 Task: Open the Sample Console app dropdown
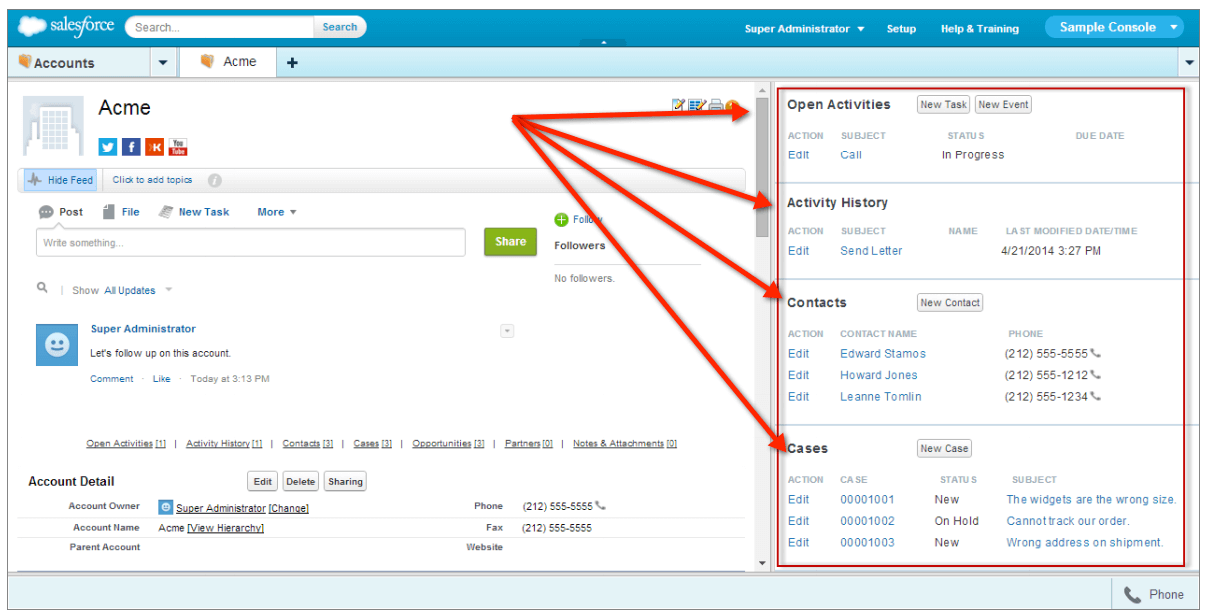pos(1113,28)
